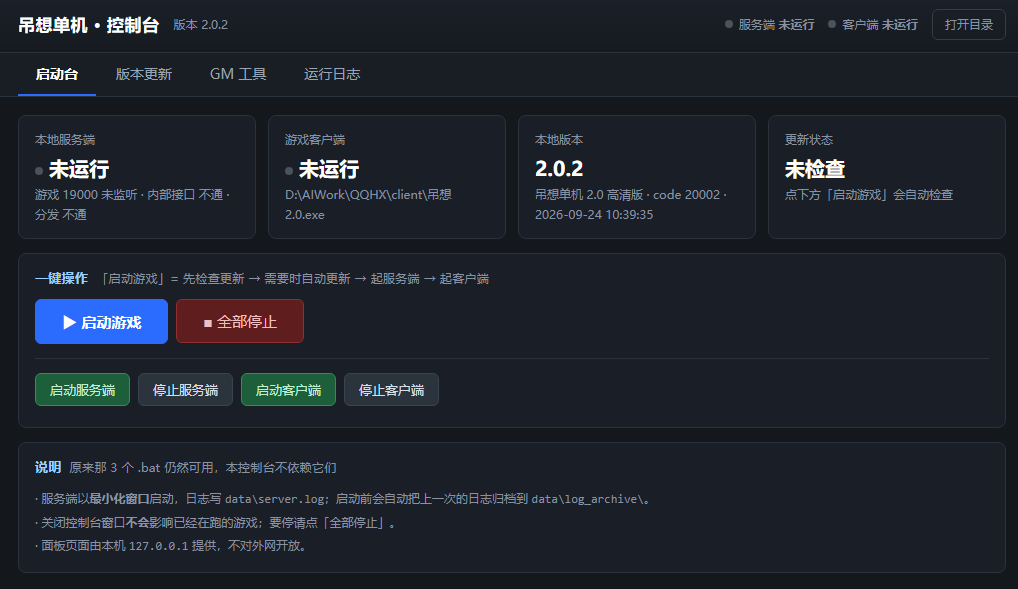Click the data\server.log note line

pyautogui.click(x=343, y=499)
